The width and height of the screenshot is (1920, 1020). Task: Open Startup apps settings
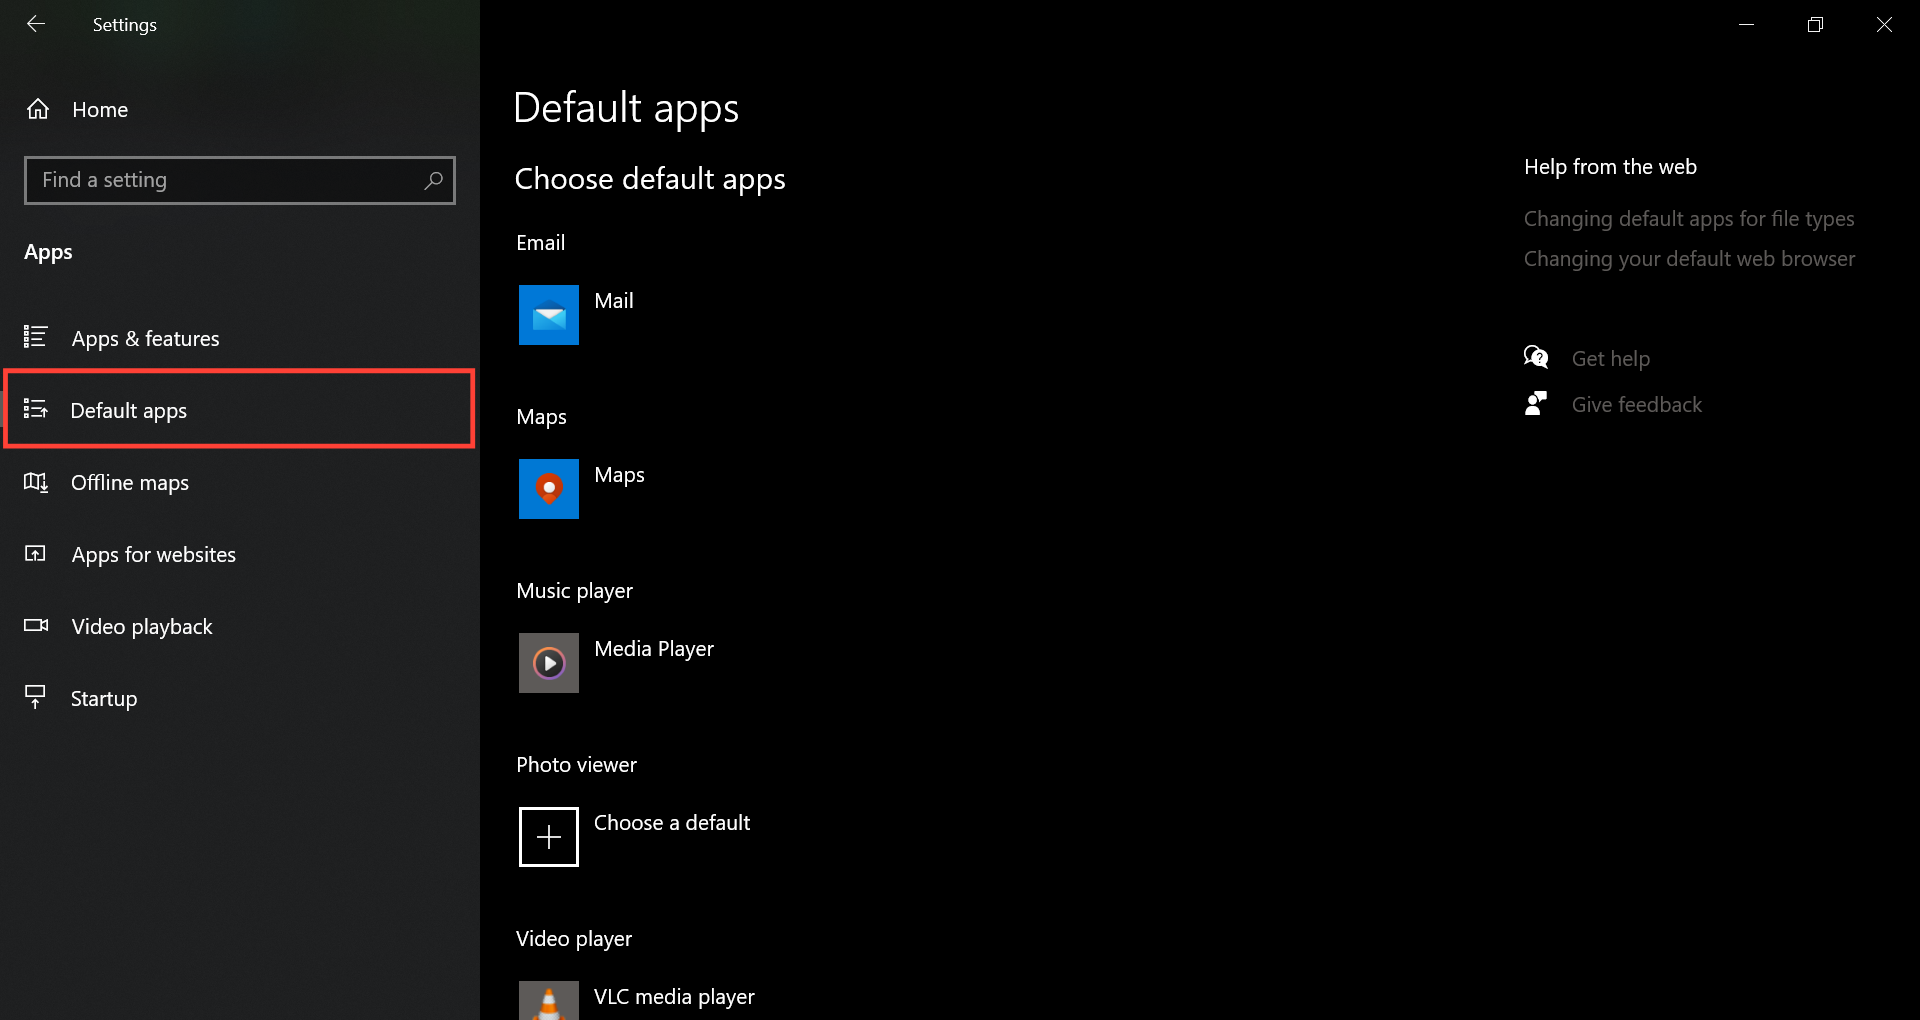[240, 698]
